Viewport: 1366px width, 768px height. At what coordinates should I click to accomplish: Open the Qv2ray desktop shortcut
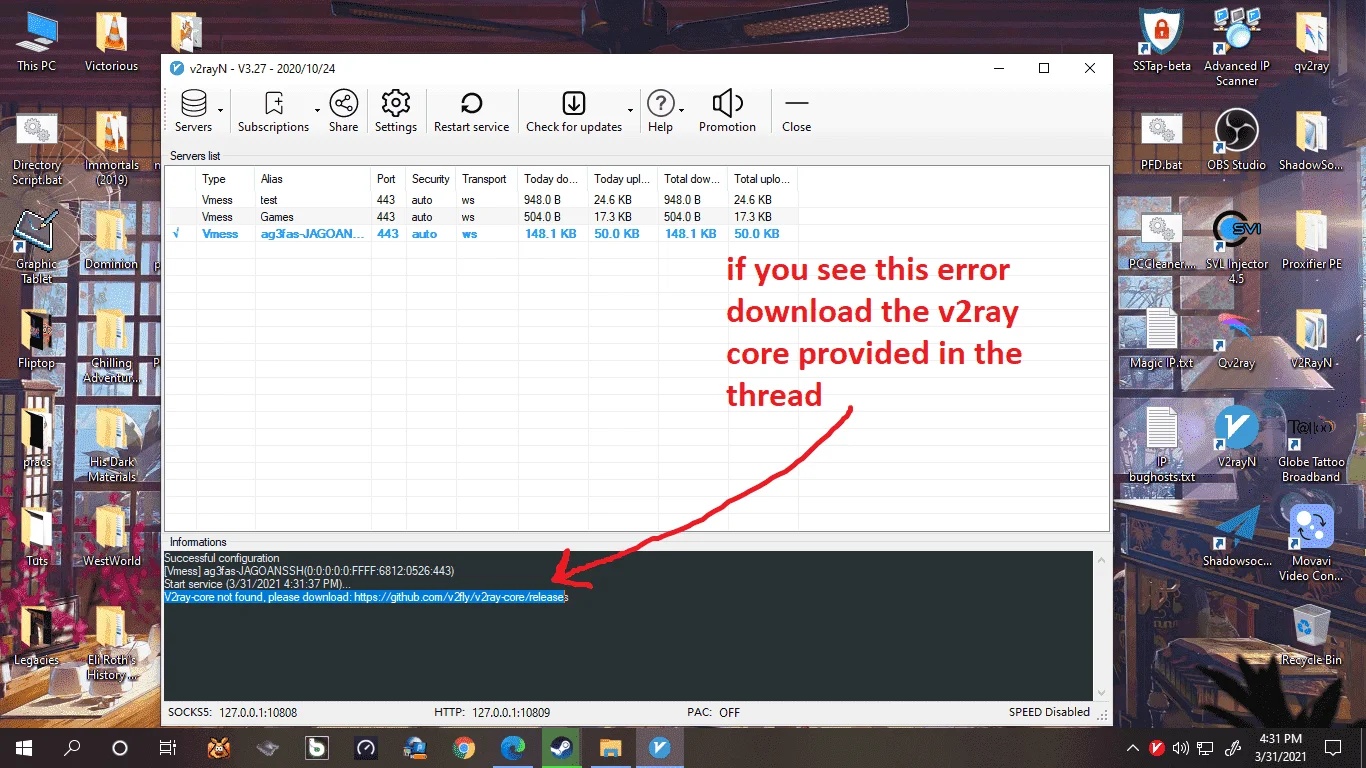1237,339
